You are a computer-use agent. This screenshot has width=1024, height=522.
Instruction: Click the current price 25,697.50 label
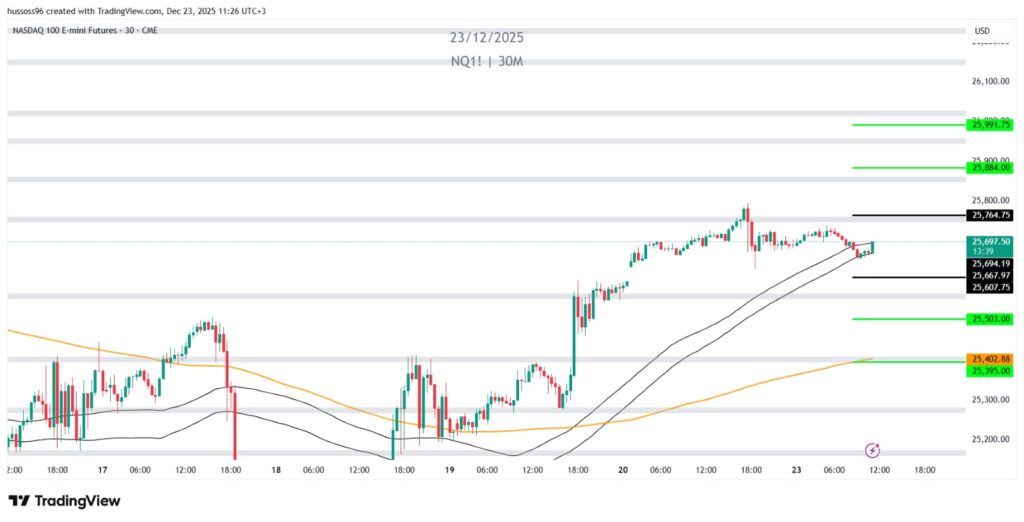point(990,241)
